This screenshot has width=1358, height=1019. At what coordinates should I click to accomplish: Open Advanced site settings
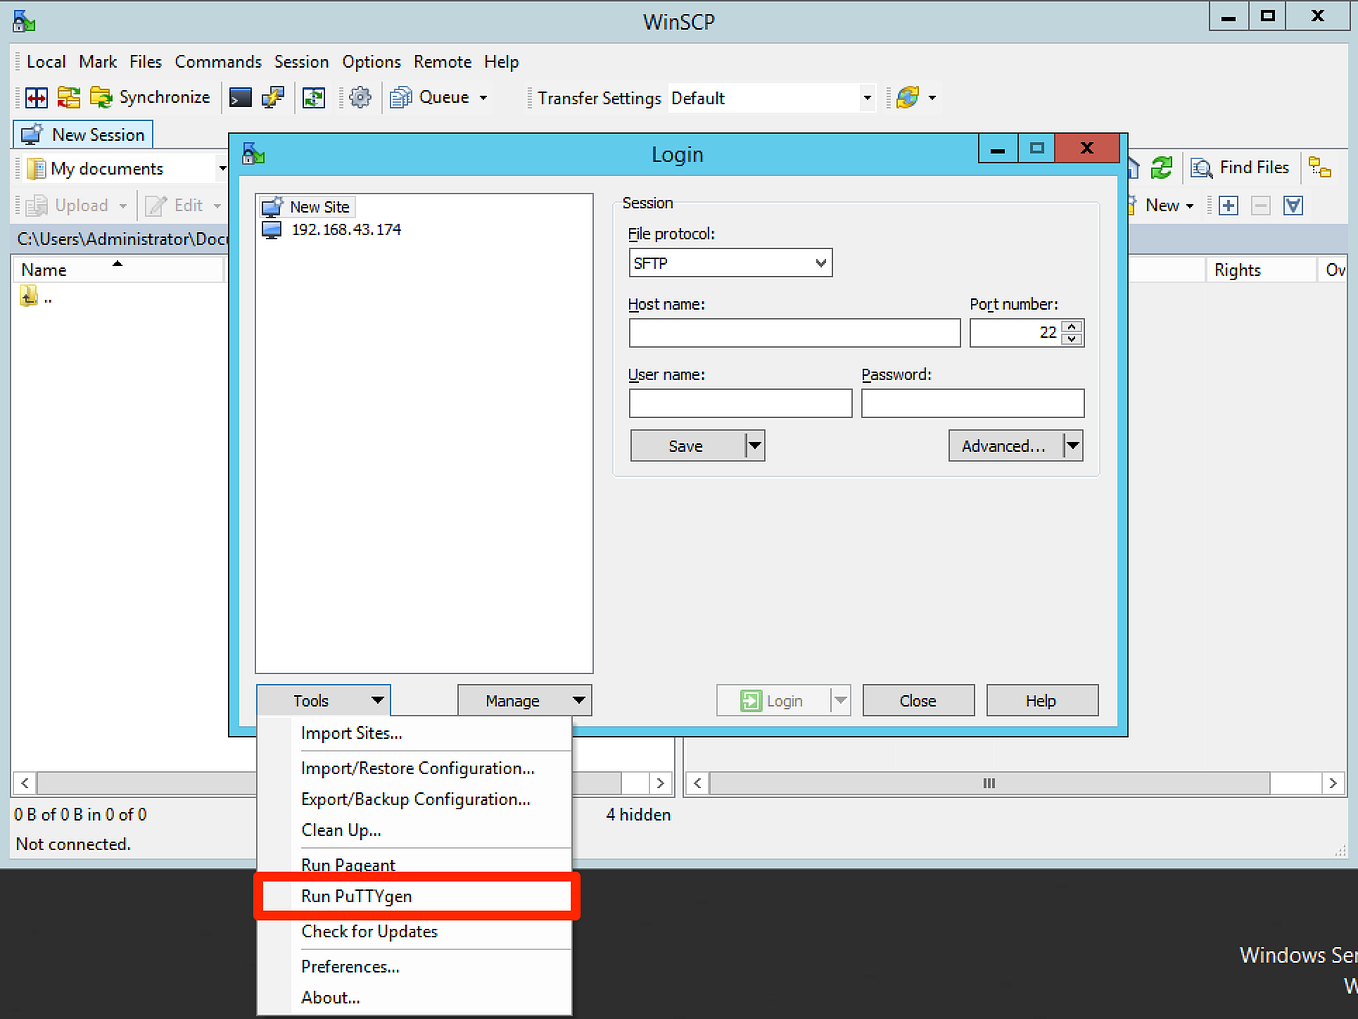[1003, 445]
